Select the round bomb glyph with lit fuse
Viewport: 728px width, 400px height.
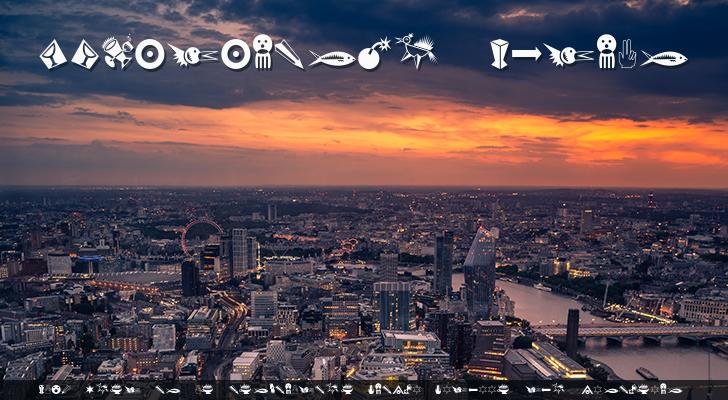pos(372,56)
